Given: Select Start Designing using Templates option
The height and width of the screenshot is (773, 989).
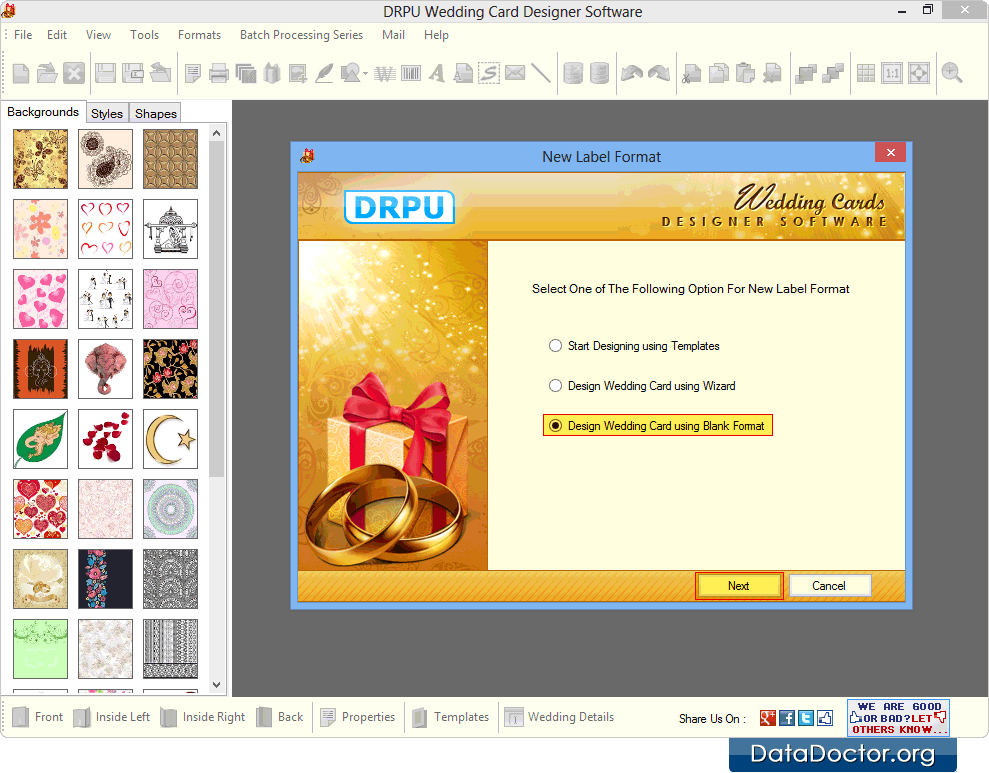Looking at the screenshot, I should (x=635, y=346).
